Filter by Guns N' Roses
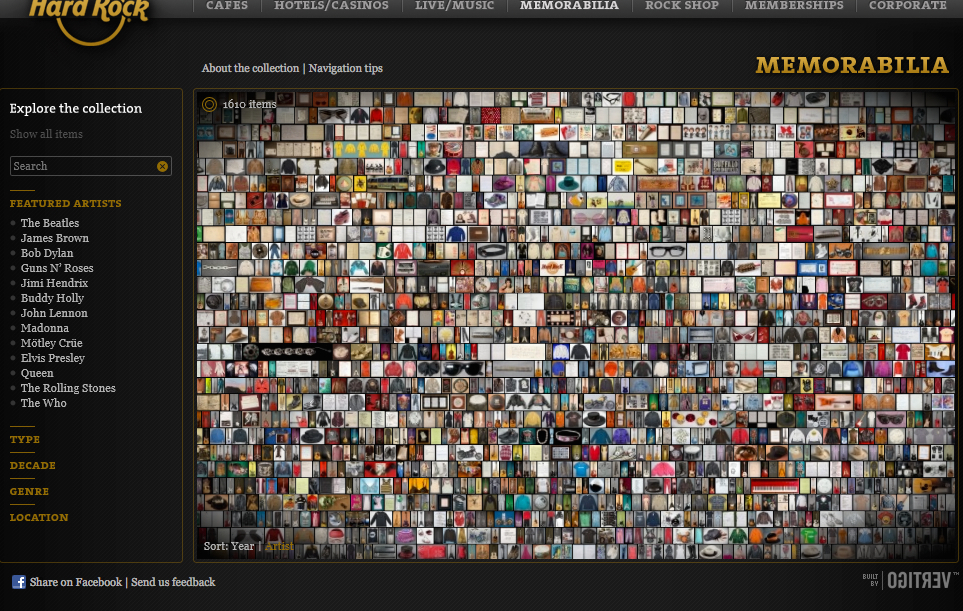Image resolution: width=963 pixels, height=611 pixels. 57,268
